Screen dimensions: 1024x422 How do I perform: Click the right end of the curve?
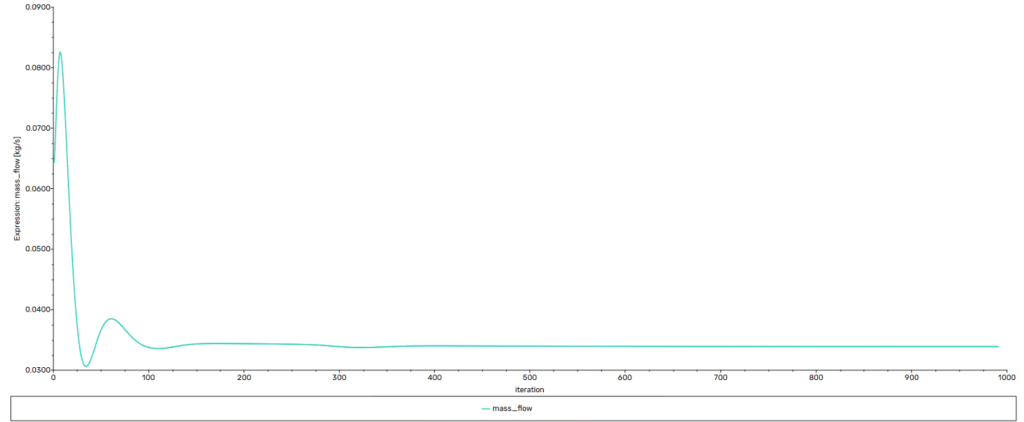[x=998, y=346]
